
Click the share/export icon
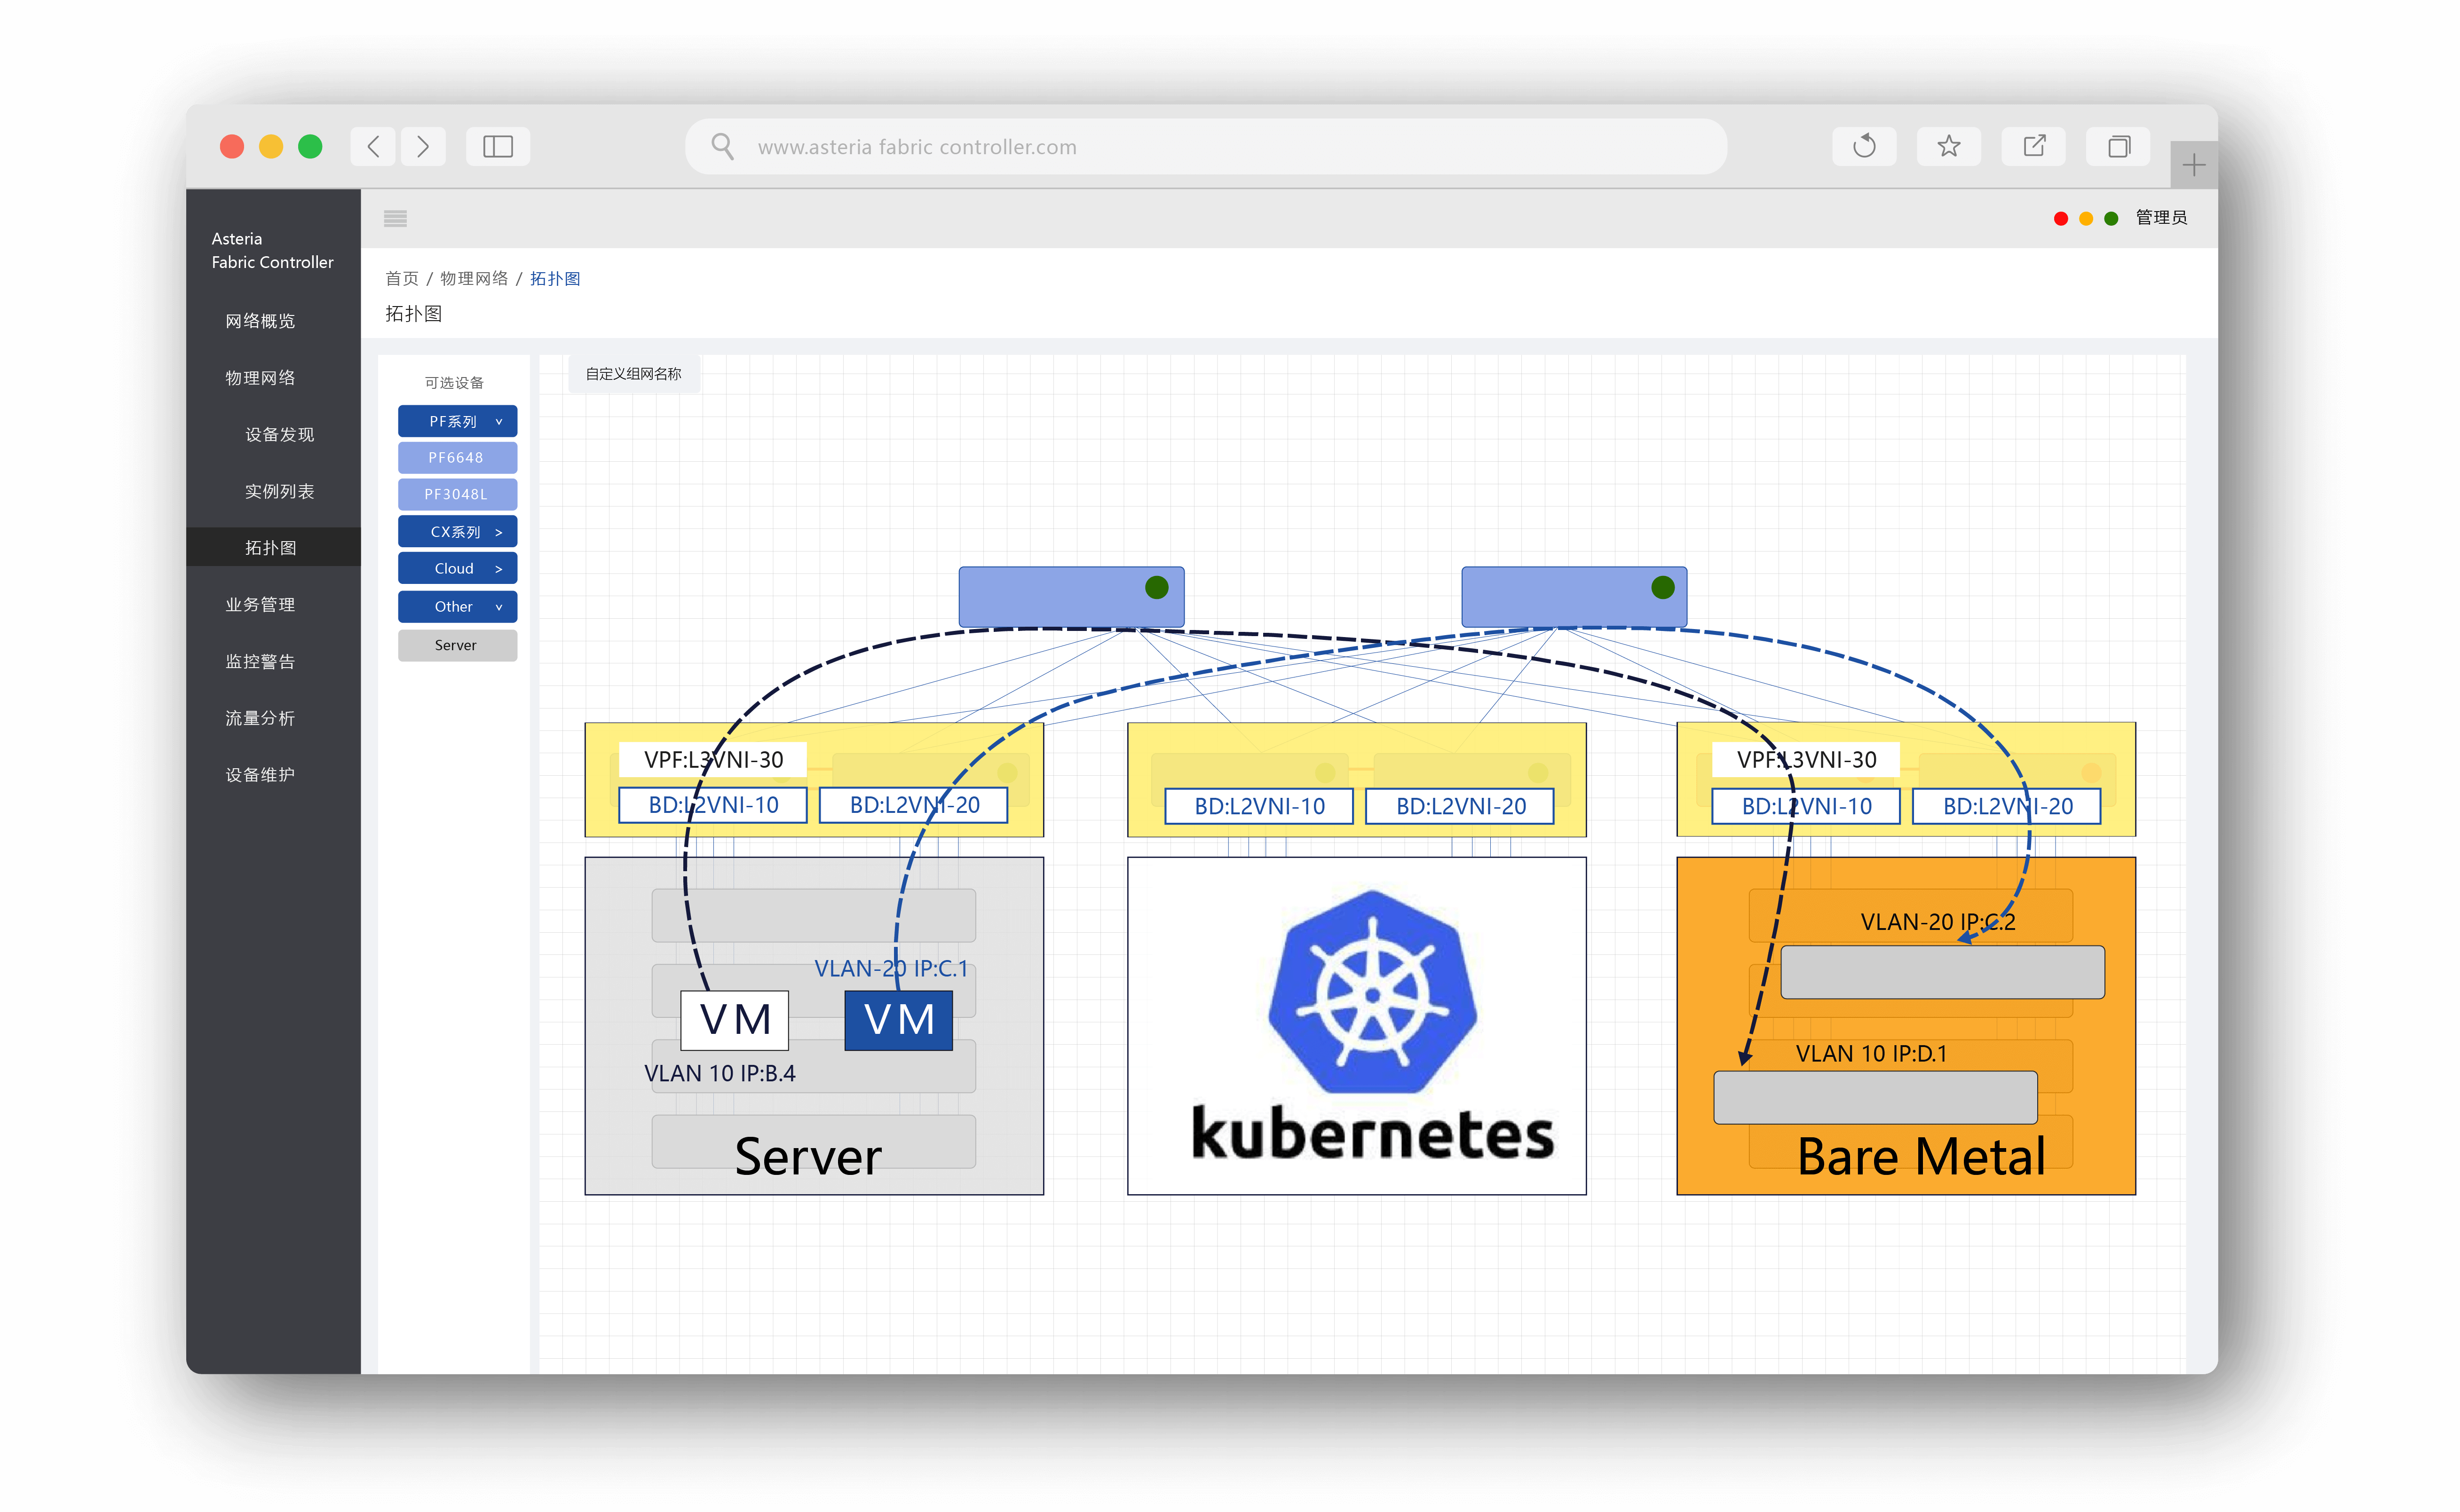pyautogui.click(x=2033, y=147)
